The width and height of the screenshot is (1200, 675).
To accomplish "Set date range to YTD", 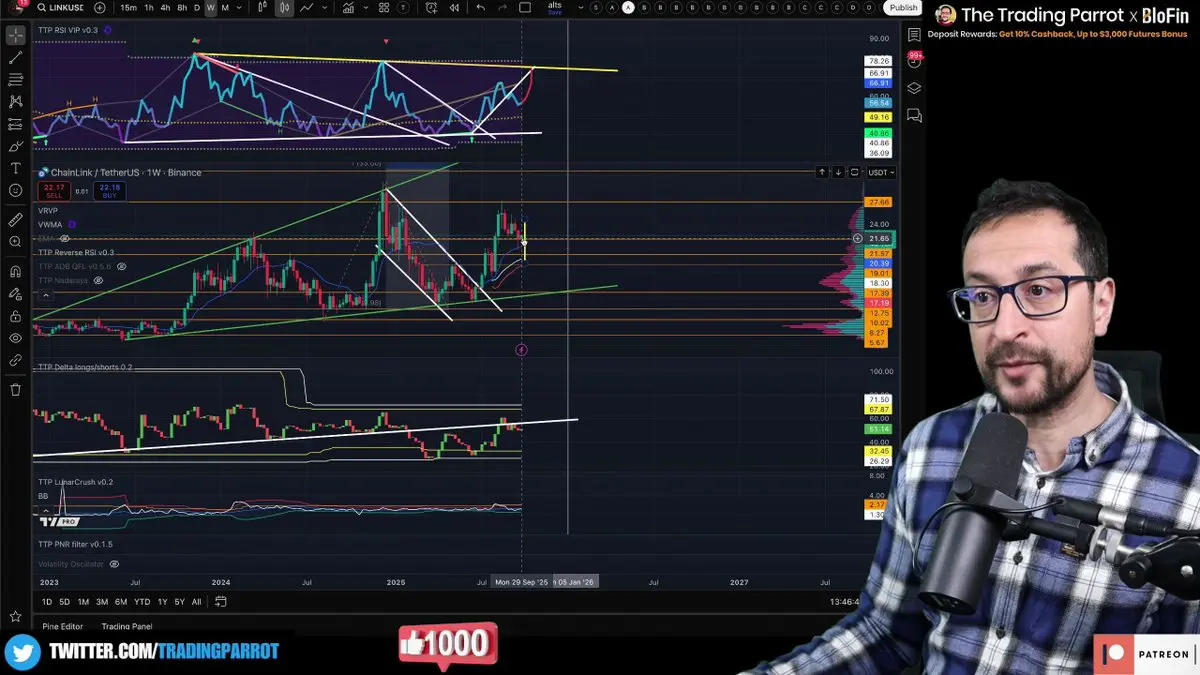I will (x=142, y=601).
